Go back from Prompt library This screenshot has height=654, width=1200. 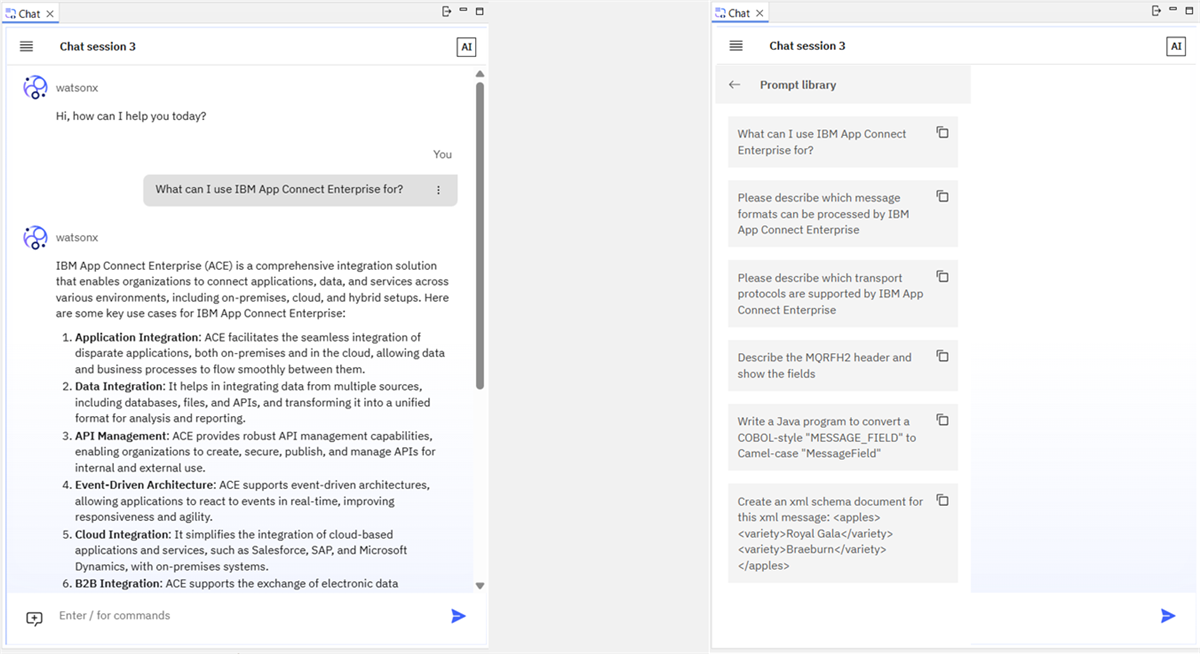pos(735,85)
